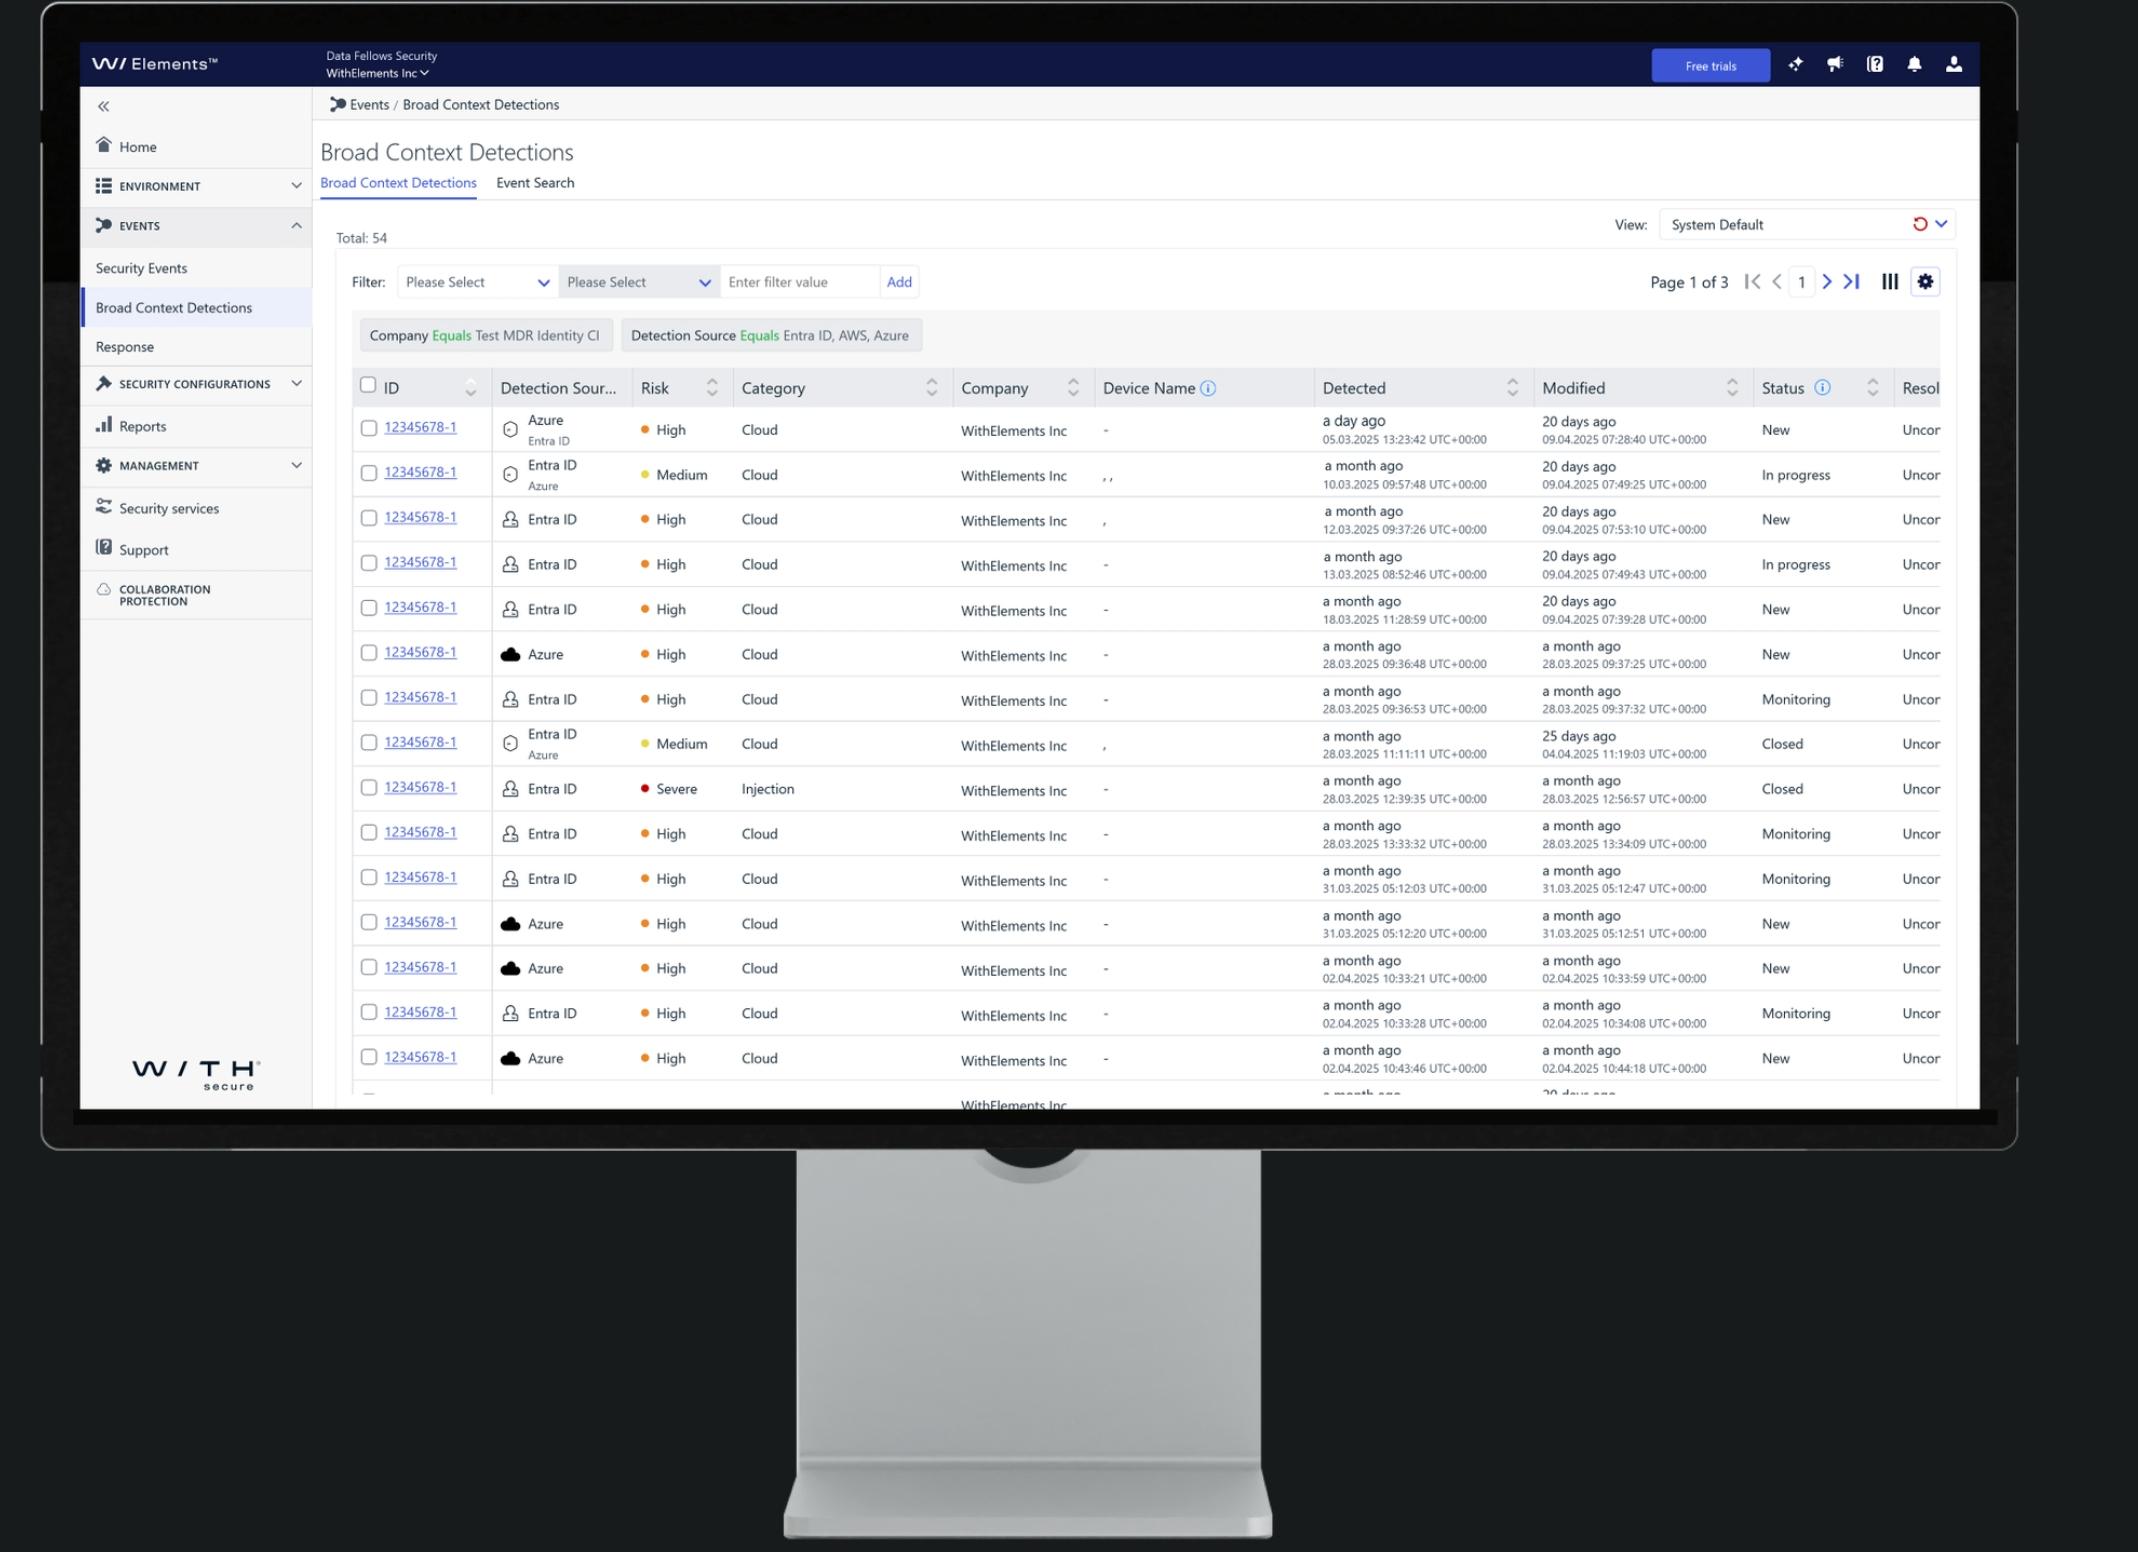Focus the Enter filter value field

click(x=800, y=282)
